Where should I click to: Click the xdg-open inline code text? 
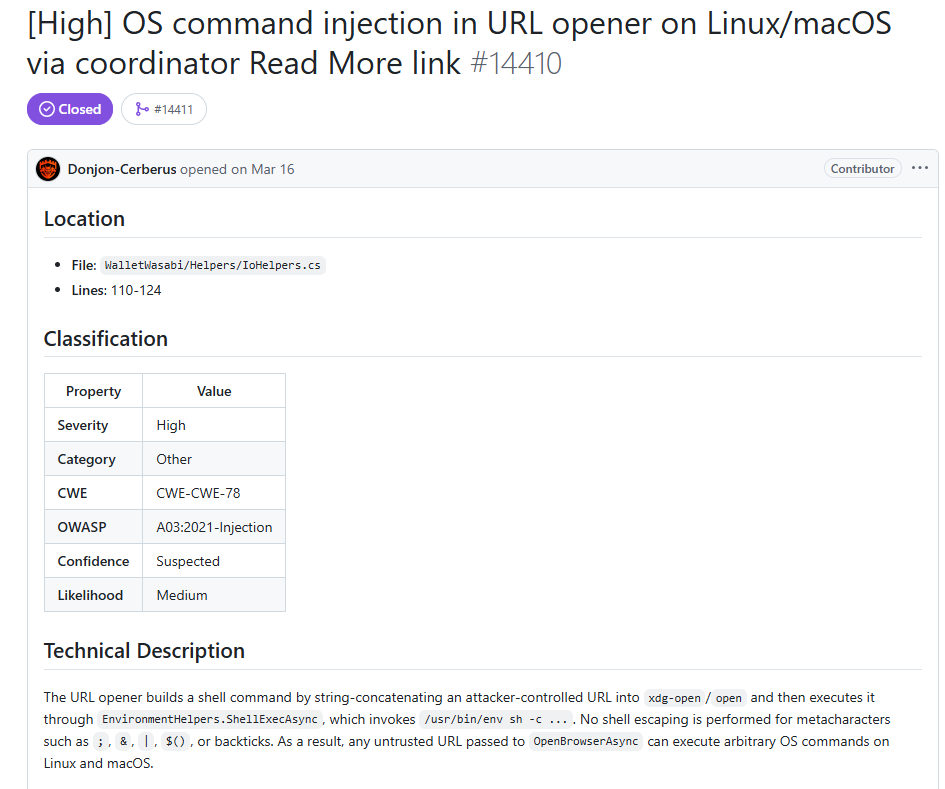pyautogui.click(x=674, y=698)
